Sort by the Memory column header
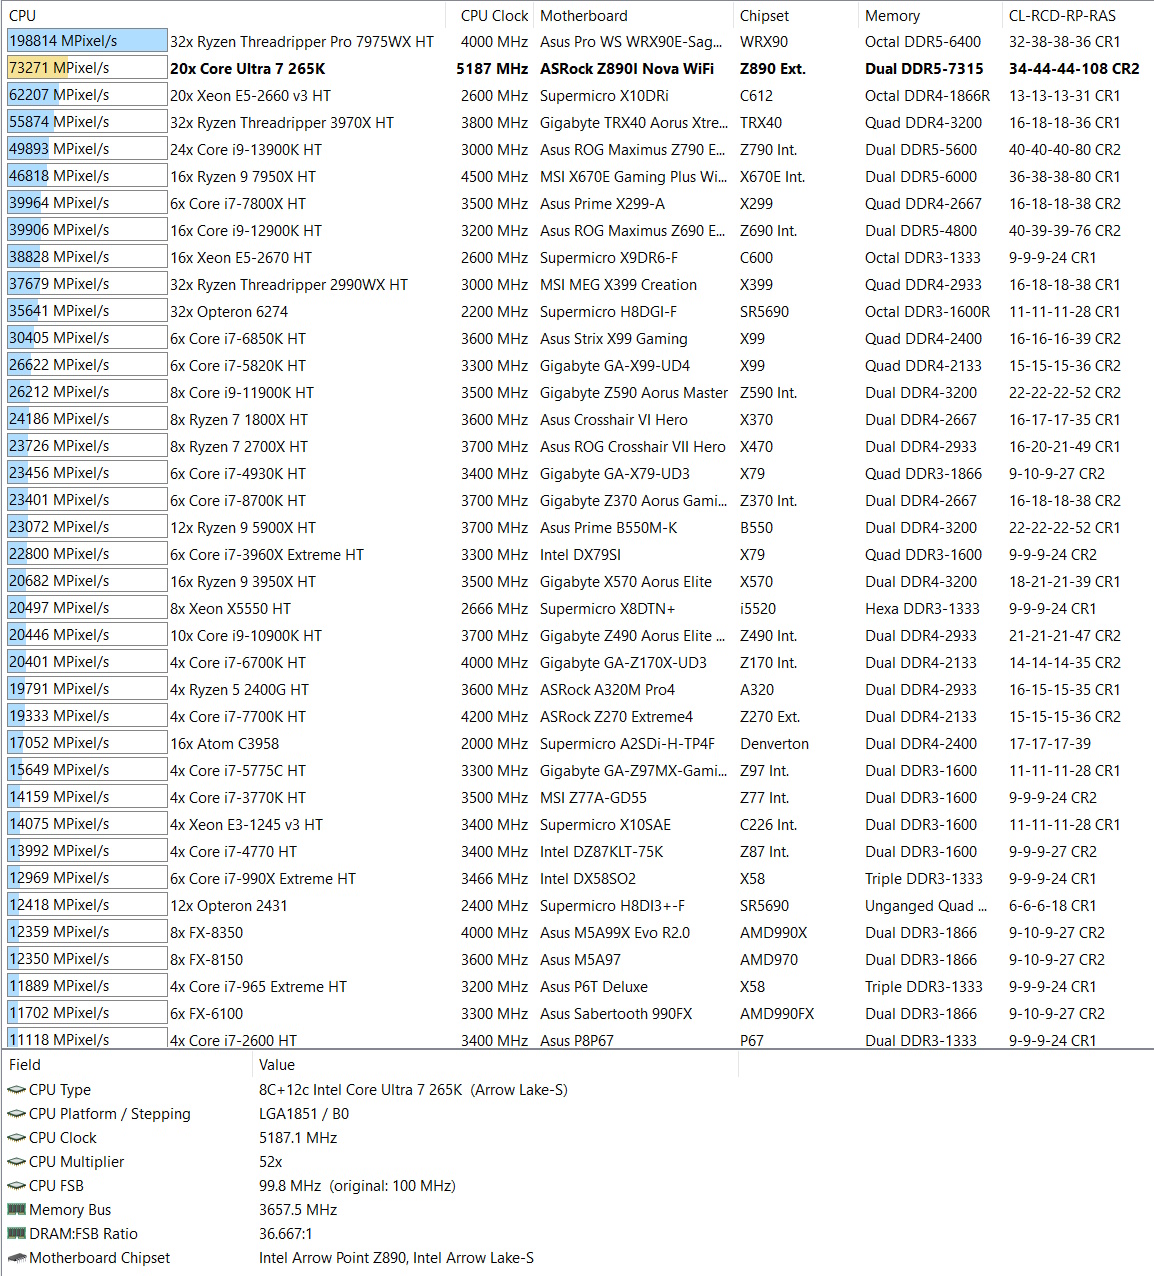 pos(930,16)
